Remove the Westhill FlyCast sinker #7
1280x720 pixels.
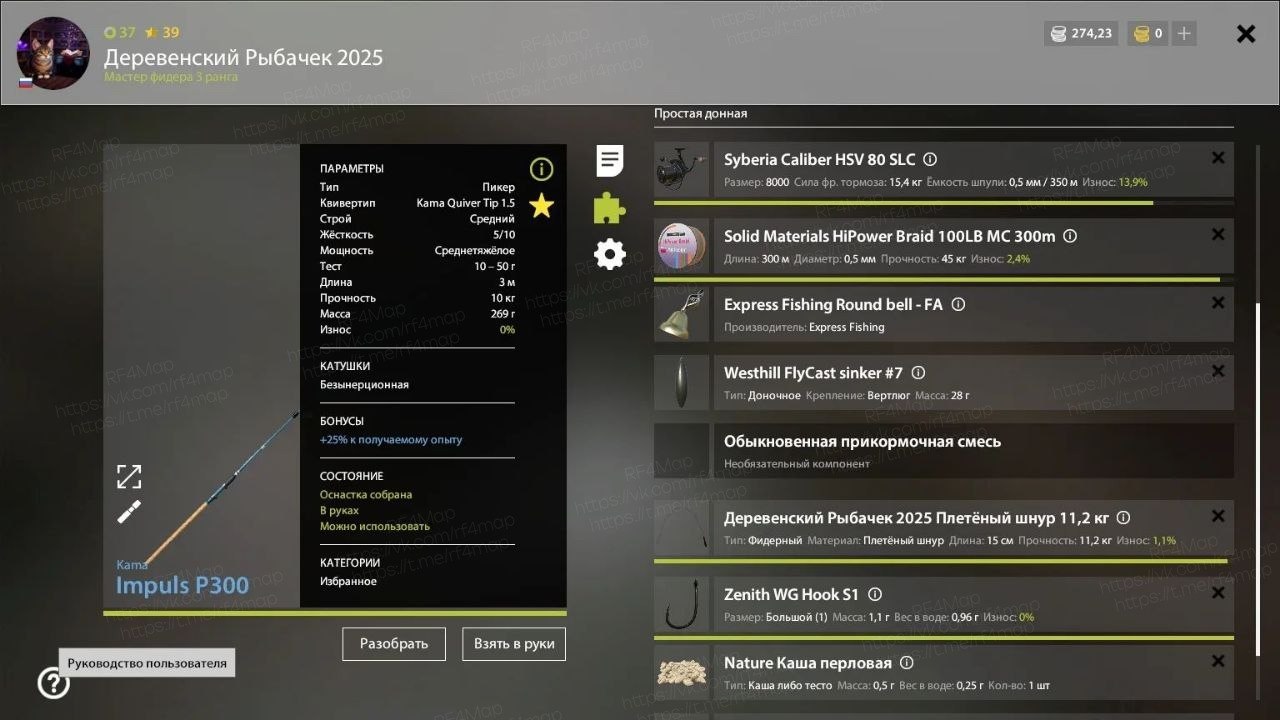tap(1218, 371)
